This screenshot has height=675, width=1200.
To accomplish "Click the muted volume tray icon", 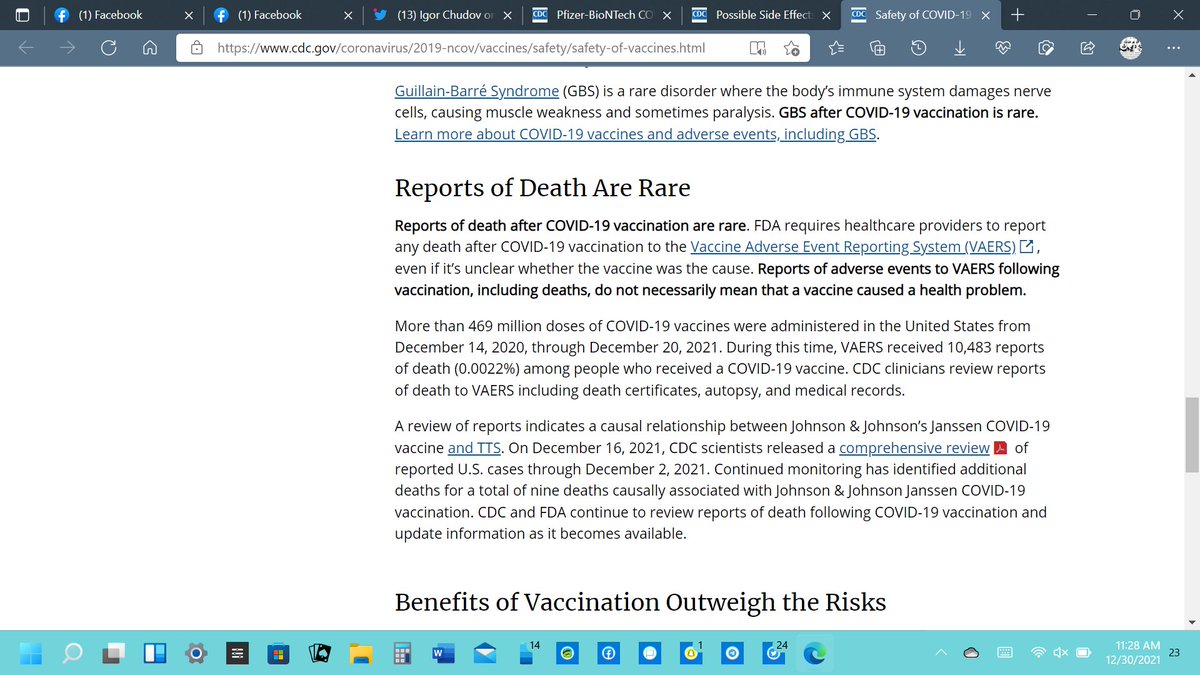I will point(1060,653).
